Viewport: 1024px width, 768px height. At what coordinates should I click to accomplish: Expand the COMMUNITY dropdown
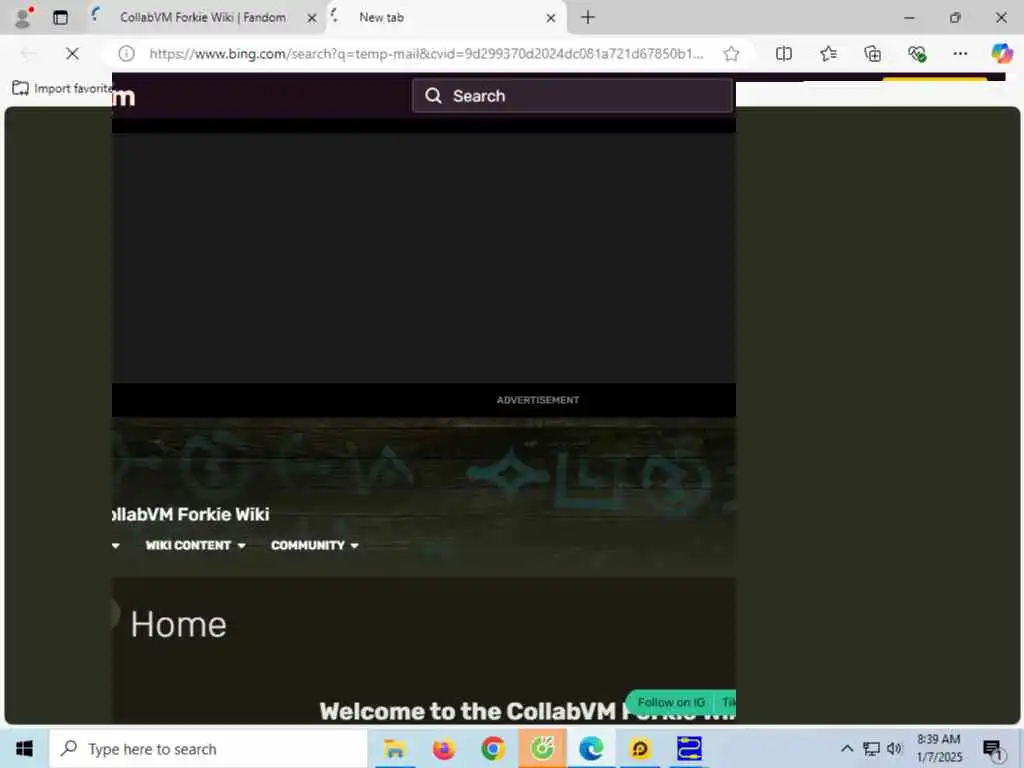[x=315, y=545]
